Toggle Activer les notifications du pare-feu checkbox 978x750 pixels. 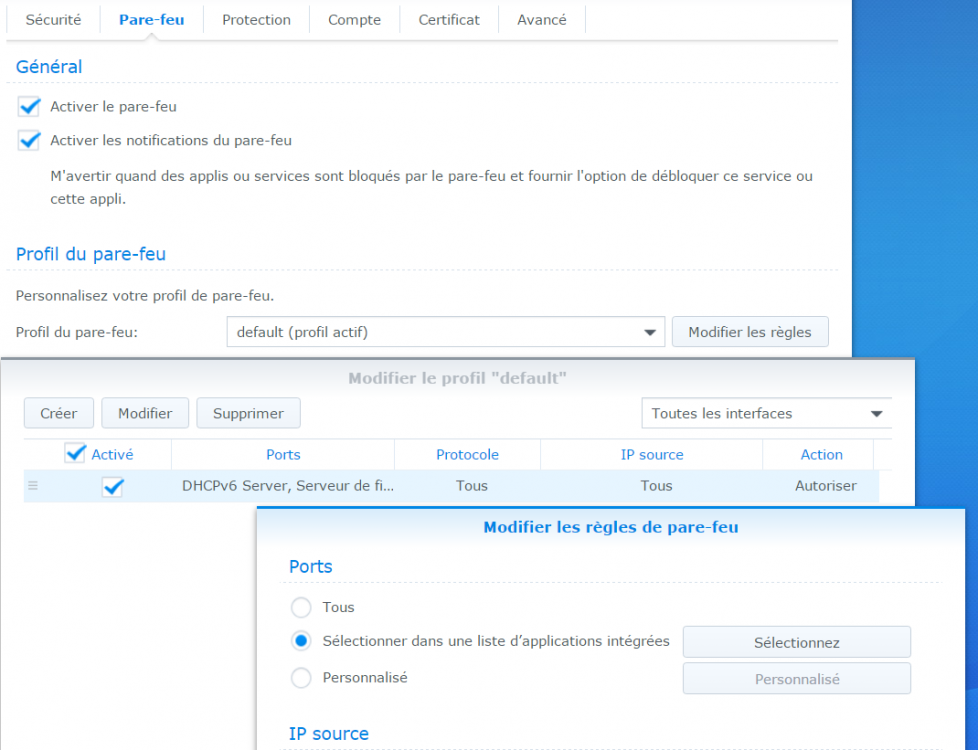point(29,141)
